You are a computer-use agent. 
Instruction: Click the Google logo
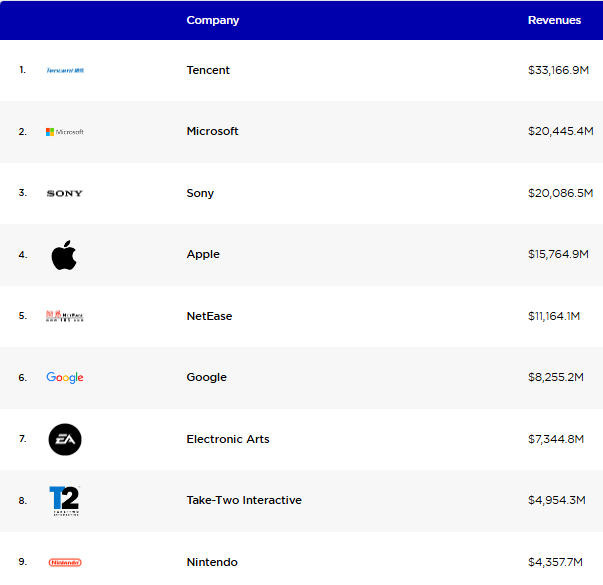coord(65,378)
